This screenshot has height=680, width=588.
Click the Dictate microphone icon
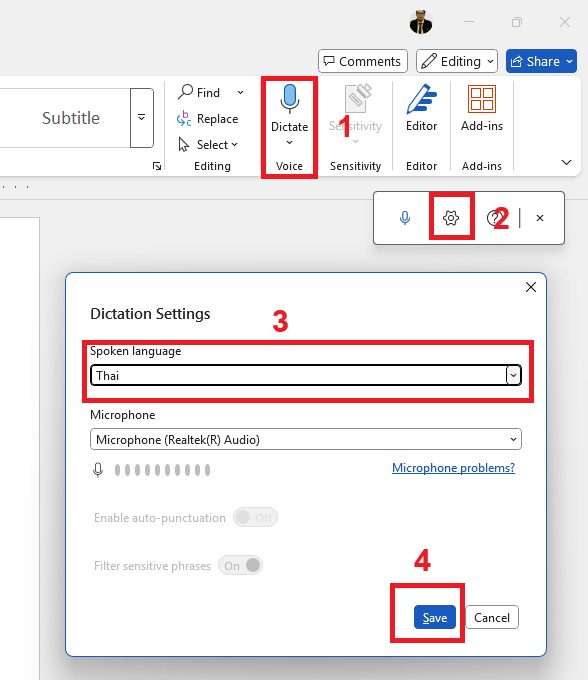(289, 98)
